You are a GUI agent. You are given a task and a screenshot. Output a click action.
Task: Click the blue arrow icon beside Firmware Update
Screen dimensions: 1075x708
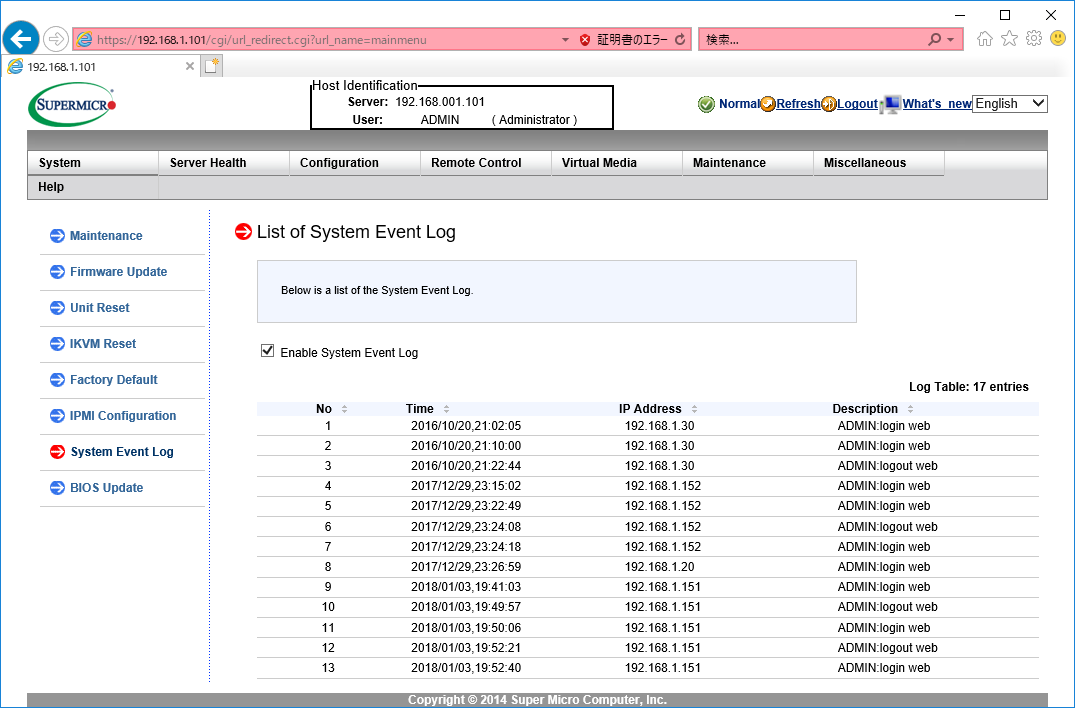58,271
